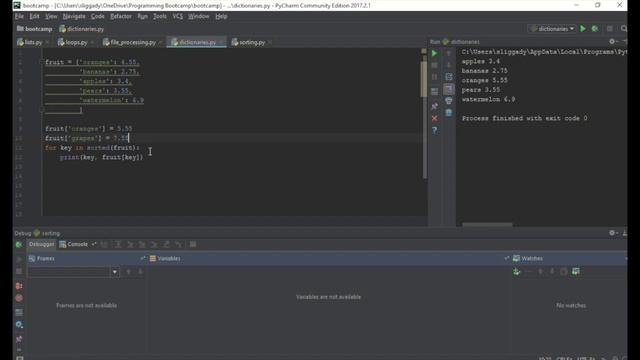Open the Navigate menu
This screenshot has height=360, width=640.
click(x=74, y=16)
